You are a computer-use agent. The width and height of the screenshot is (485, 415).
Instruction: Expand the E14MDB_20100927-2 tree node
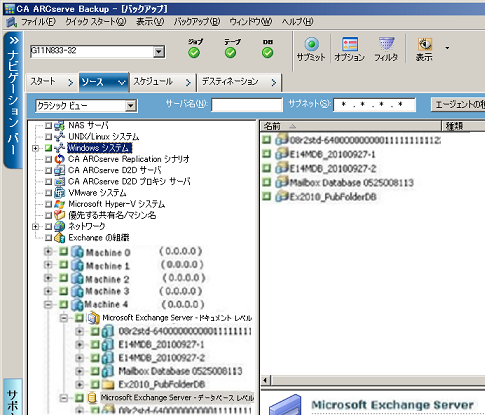coord(79,358)
